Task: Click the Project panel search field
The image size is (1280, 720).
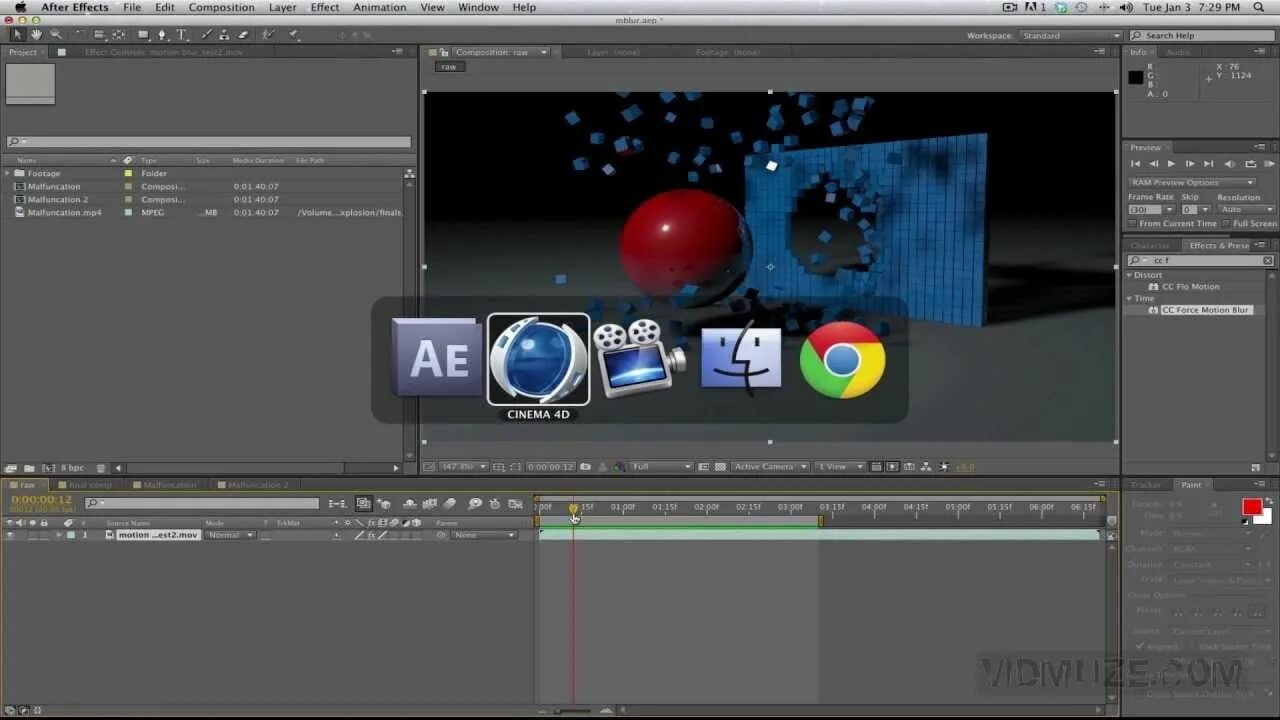Action: (x=208, y=142)
